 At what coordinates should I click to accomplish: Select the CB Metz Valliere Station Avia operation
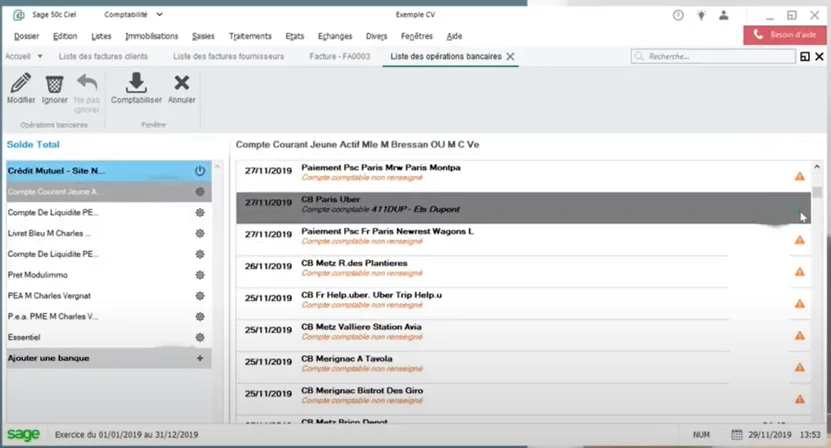[x=523, y=335]
